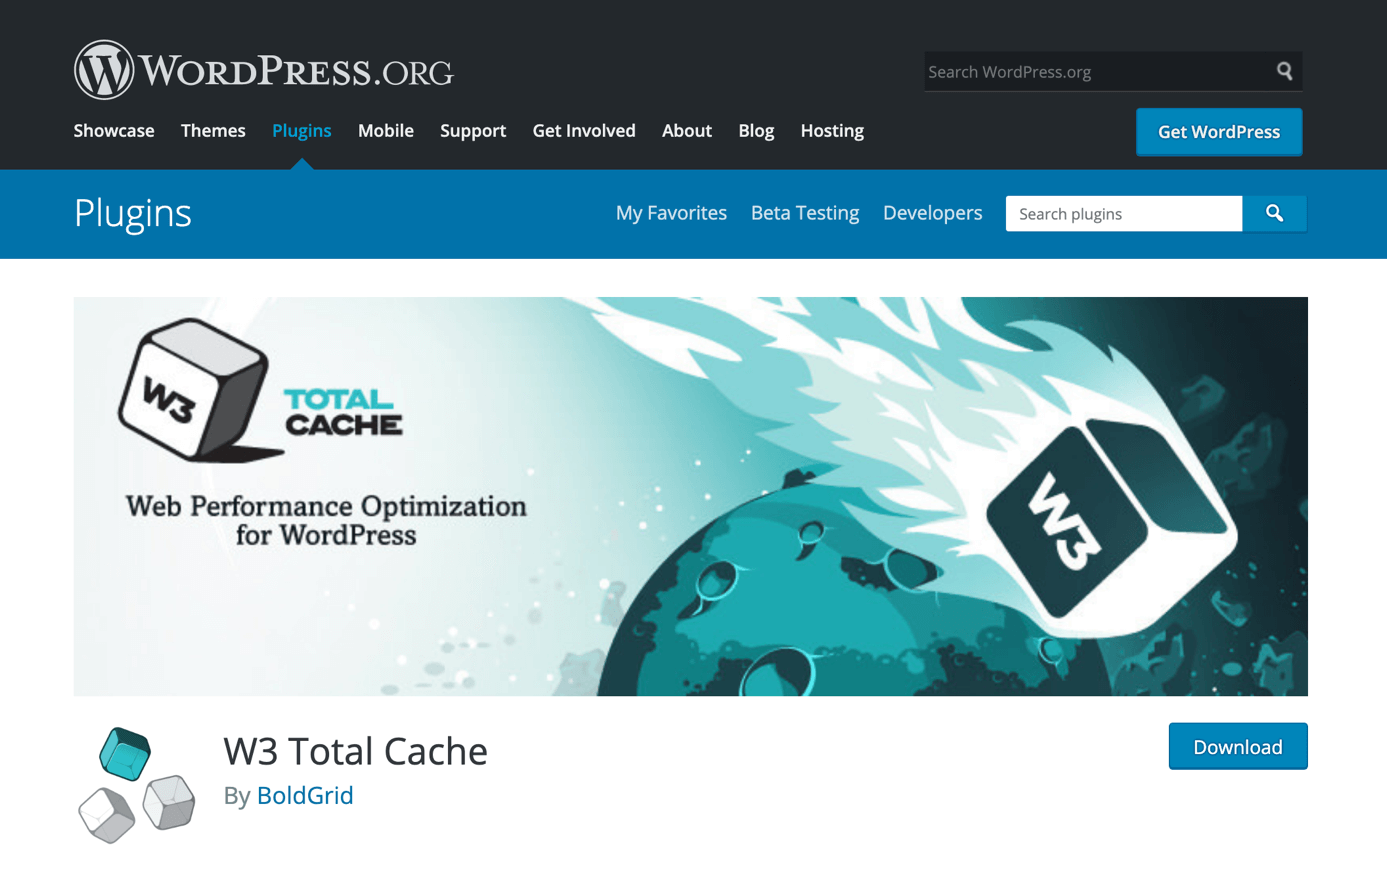Viewport: 1387px width, 879px height.
Task: Select the Plugins menu item
Action: [x=301, y=131]
